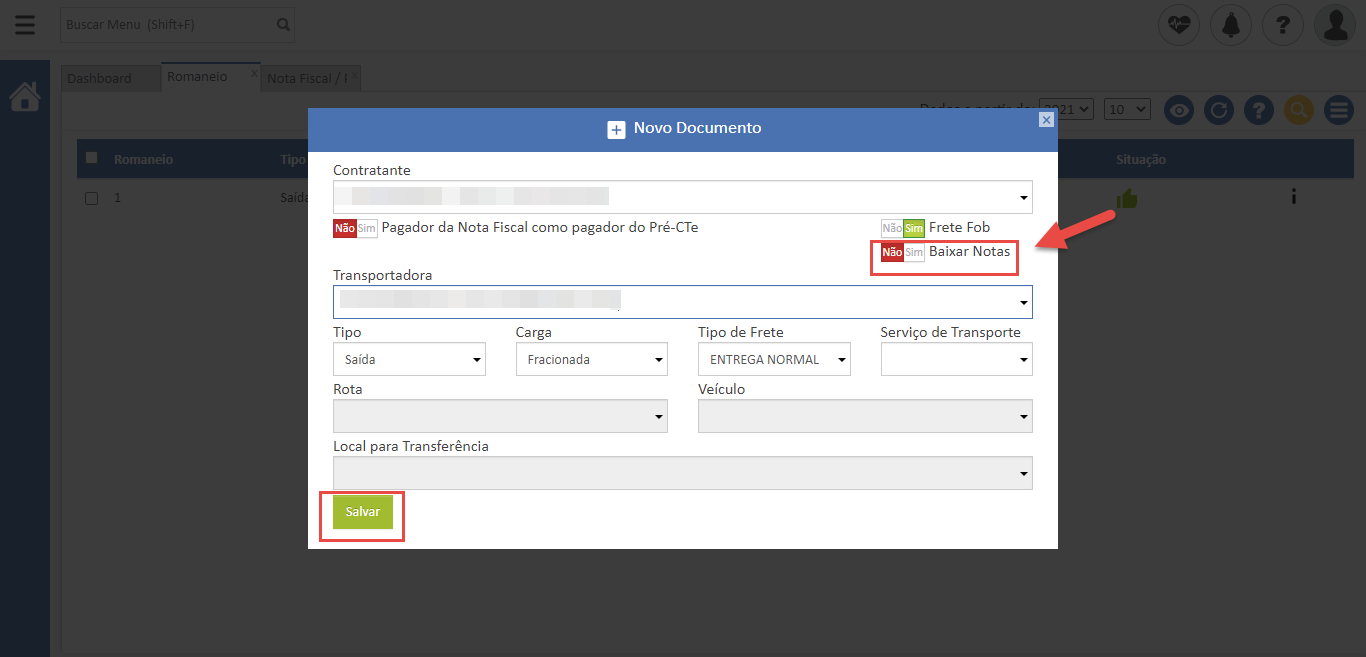Toggle the Frete Fob switch
This screenshot has width=1366, height=657.
pos(902,228)
